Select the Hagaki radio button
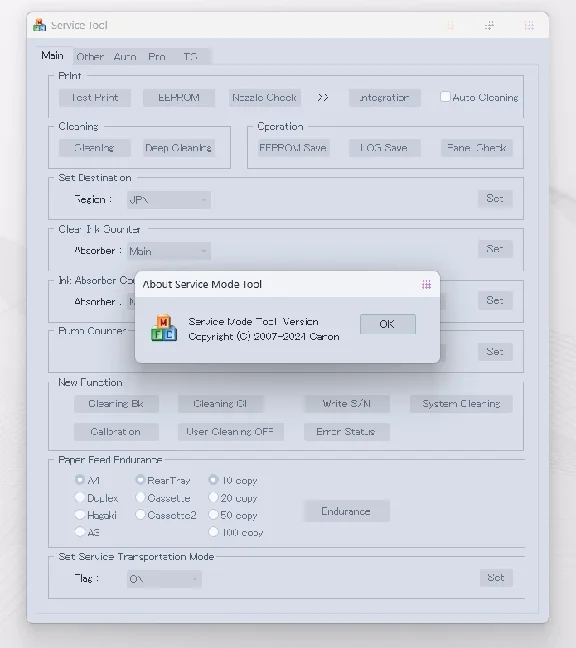Image resolution: width=576 pixels, height=648 pixels. coord(80,515)
